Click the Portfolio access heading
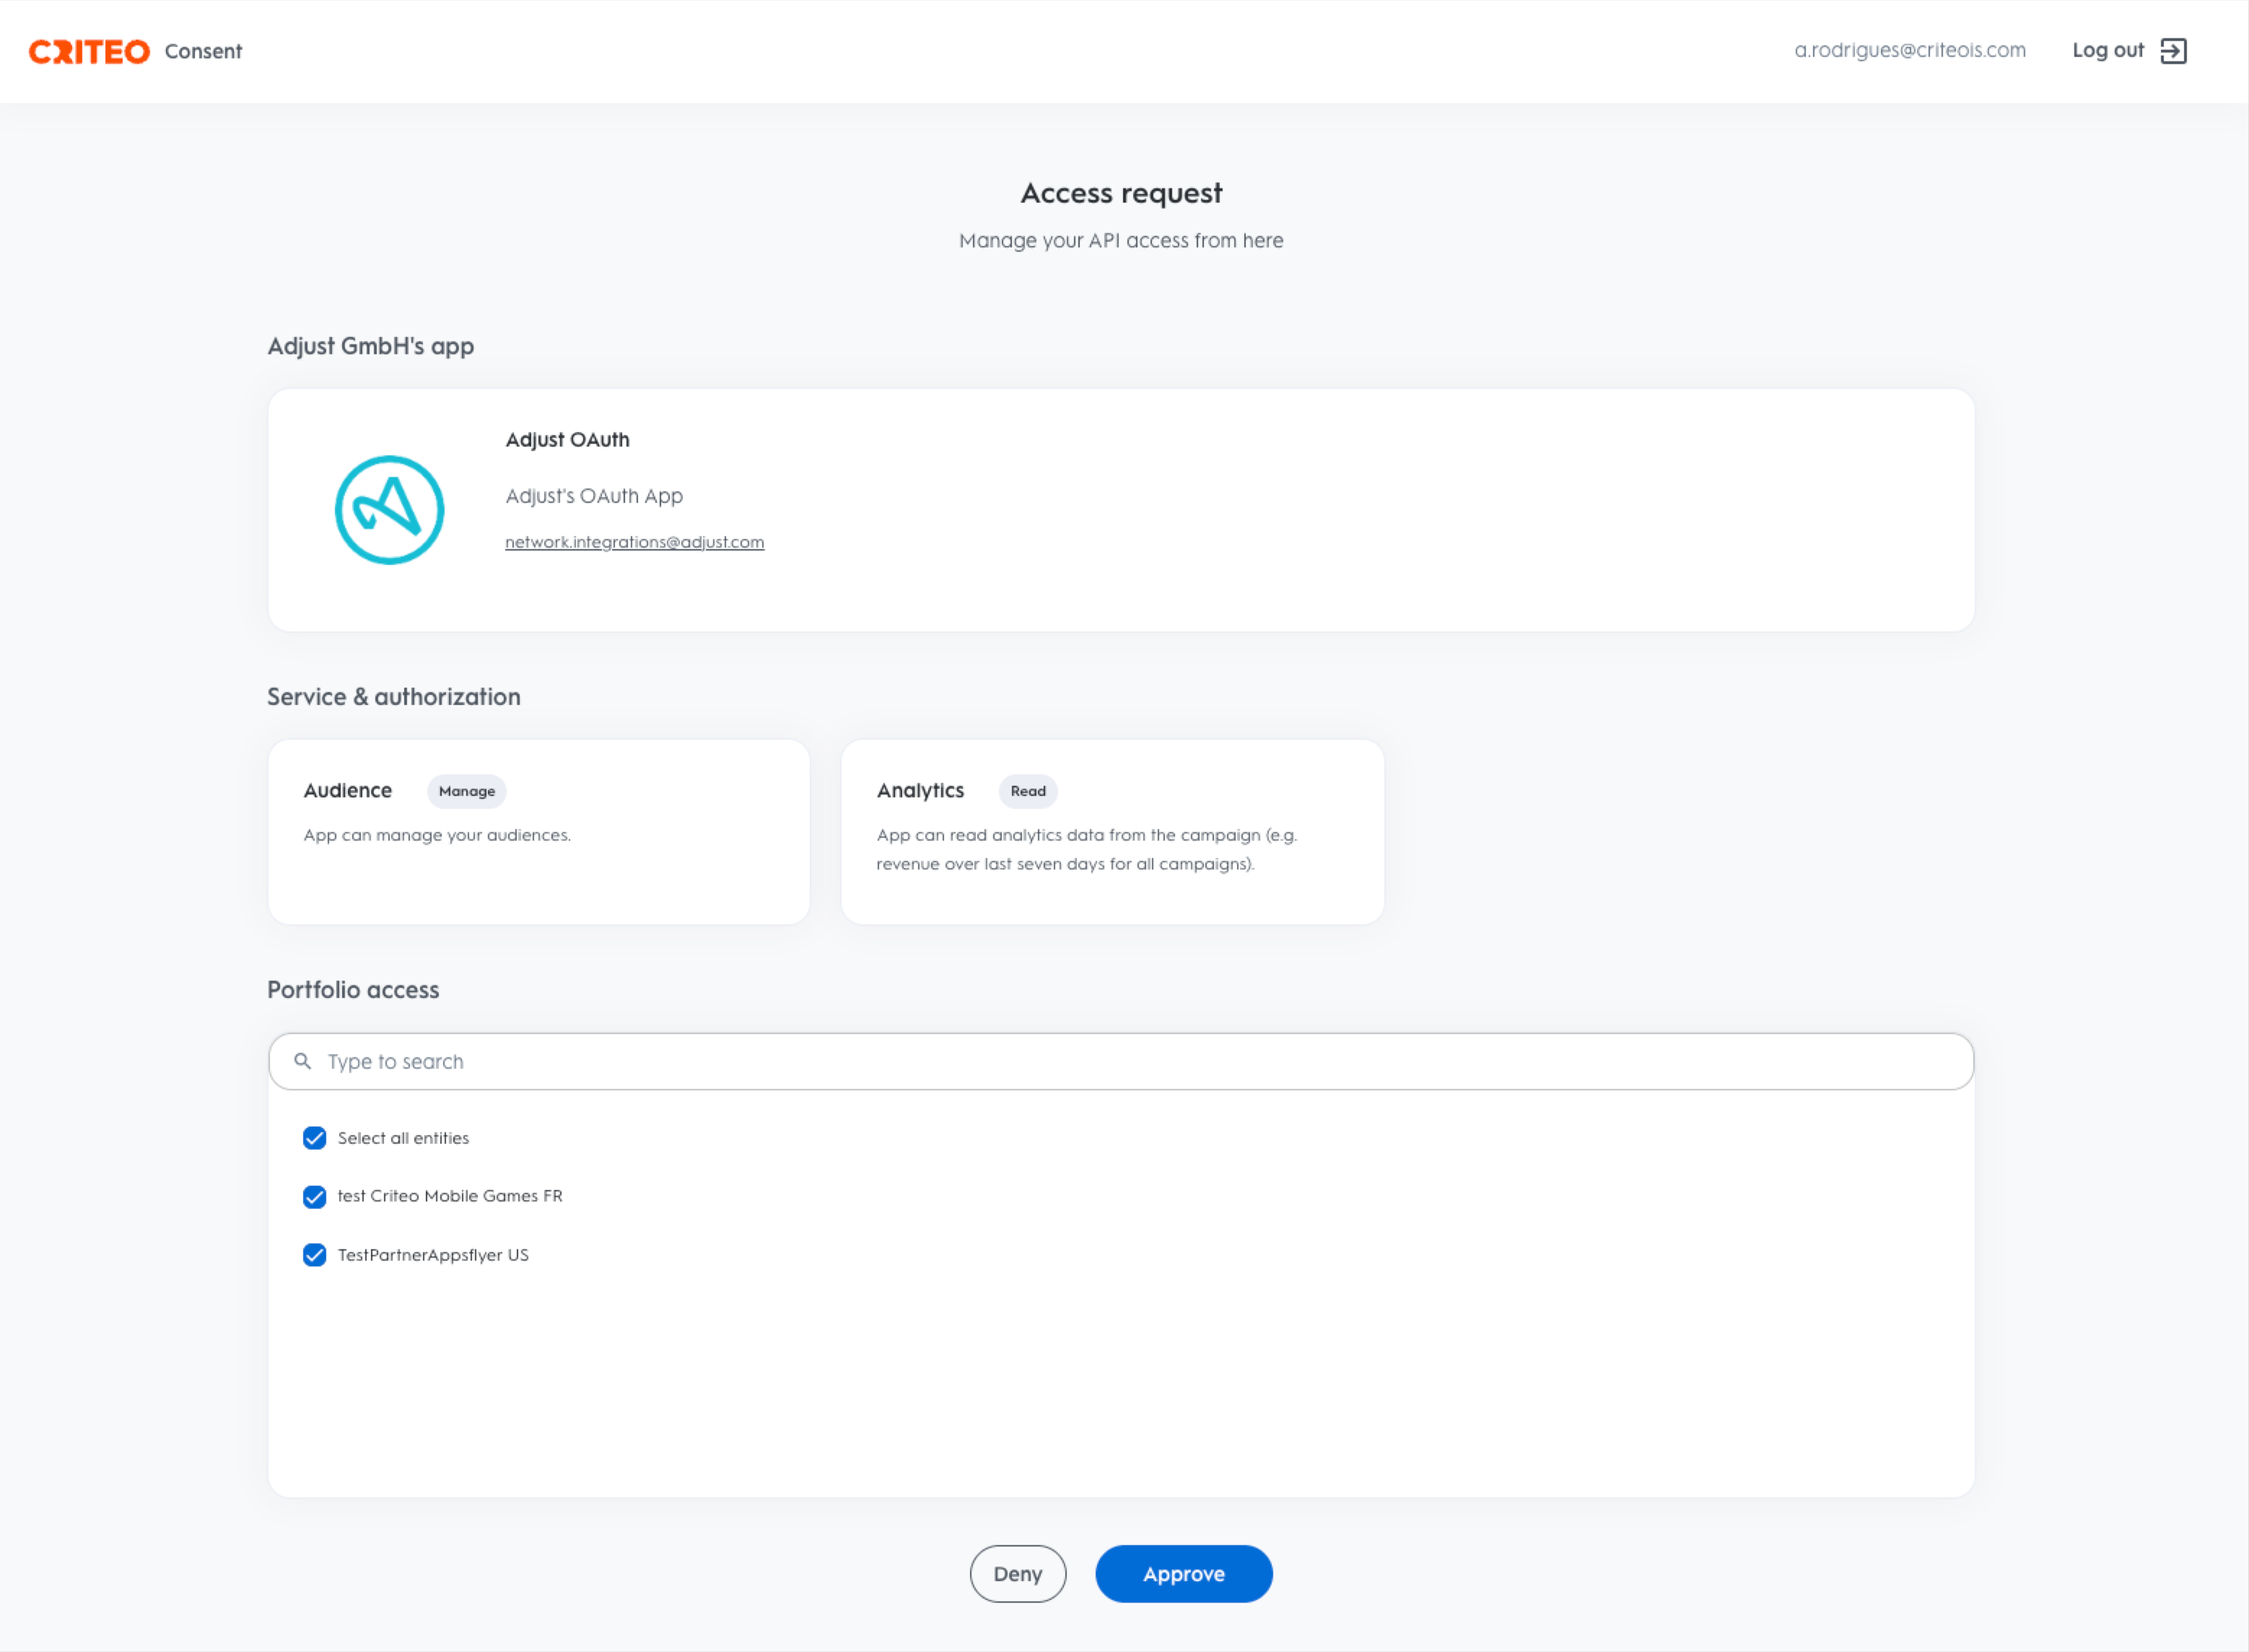The width and height of the screenshot is (2249, 1652). point(353,990)
